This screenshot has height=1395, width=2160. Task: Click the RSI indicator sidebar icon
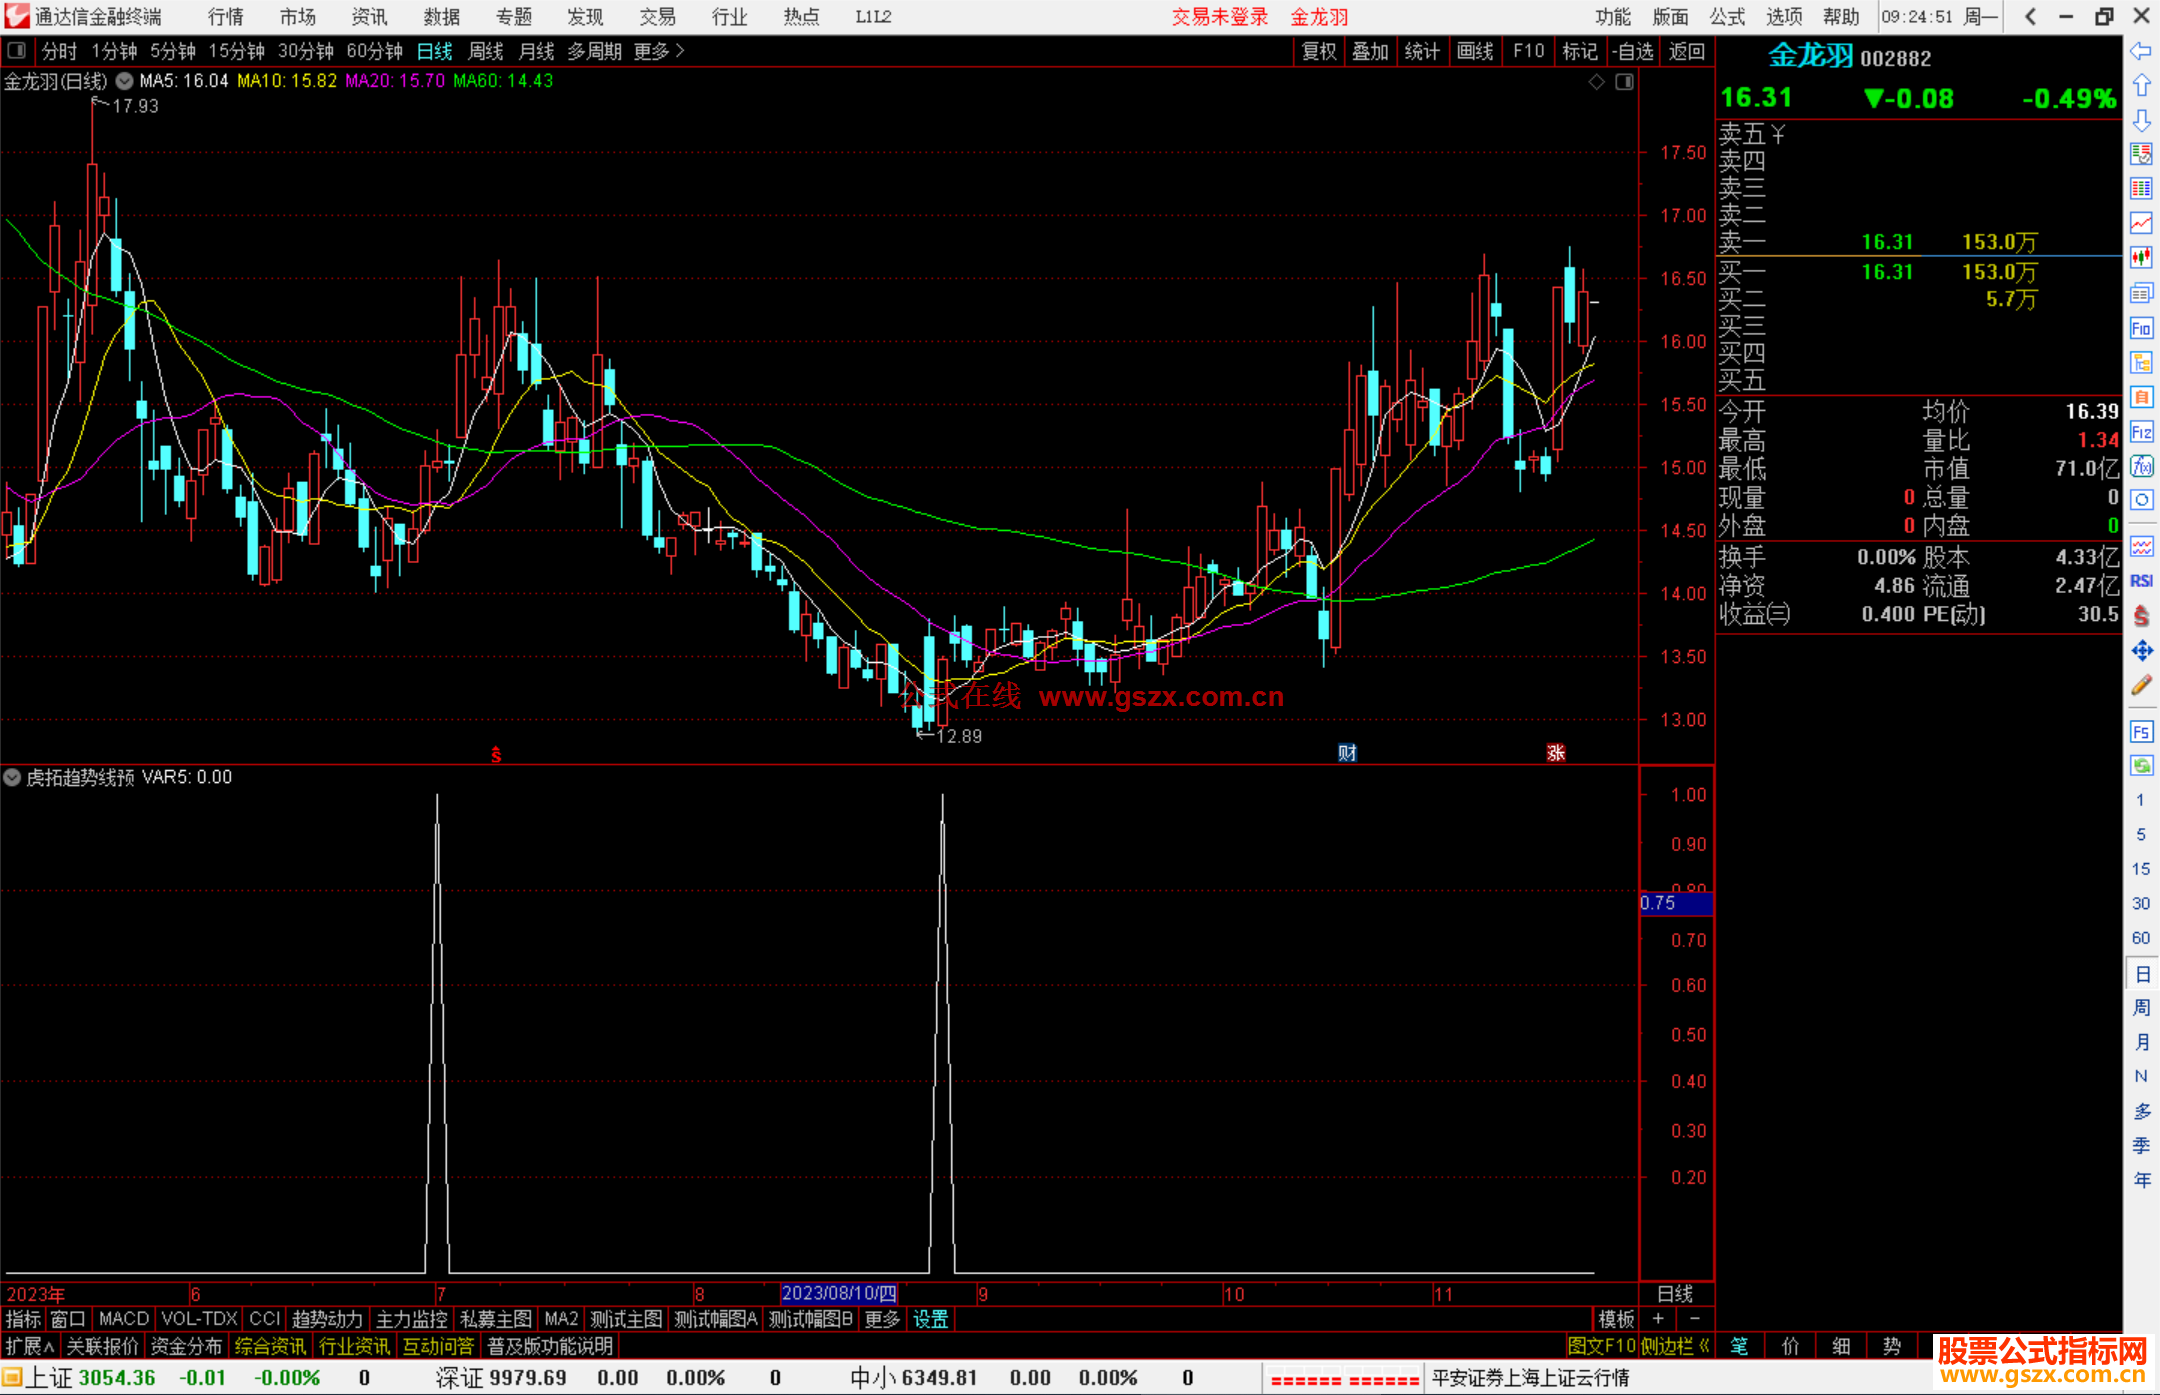coord(2141,581)
